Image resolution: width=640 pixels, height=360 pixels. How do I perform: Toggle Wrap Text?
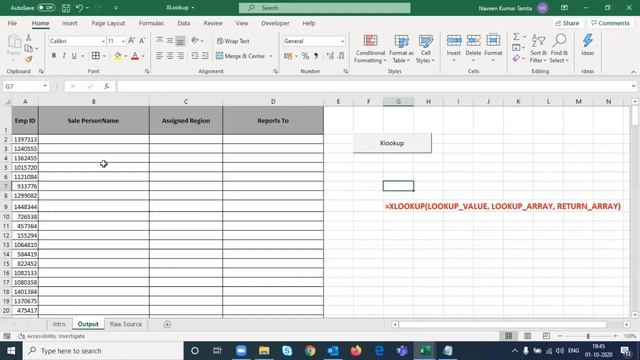[x=233, y=41]
